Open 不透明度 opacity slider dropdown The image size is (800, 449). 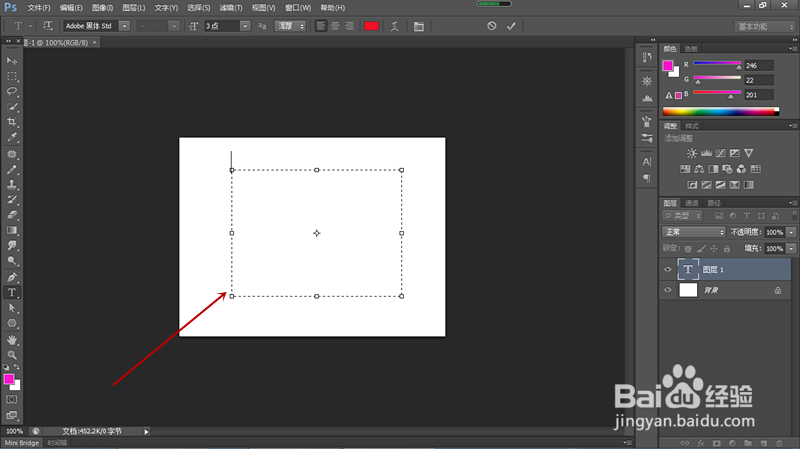tap(791, 232)
